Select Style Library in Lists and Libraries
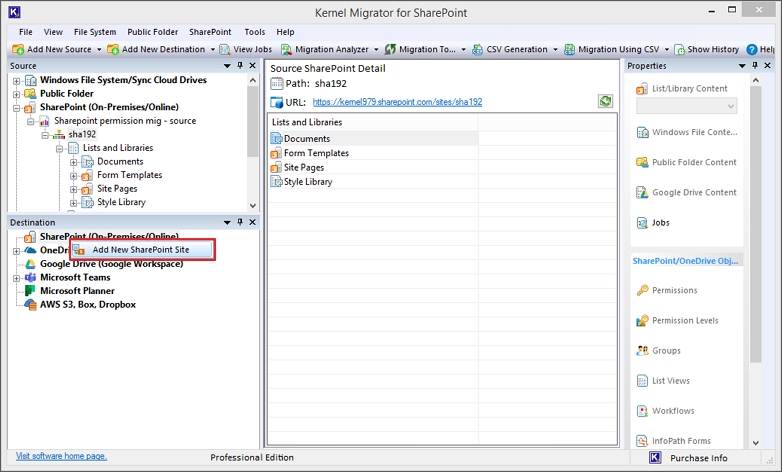This screenshot has width=782, height=472. pyautogui.click(x=308, y=182)
